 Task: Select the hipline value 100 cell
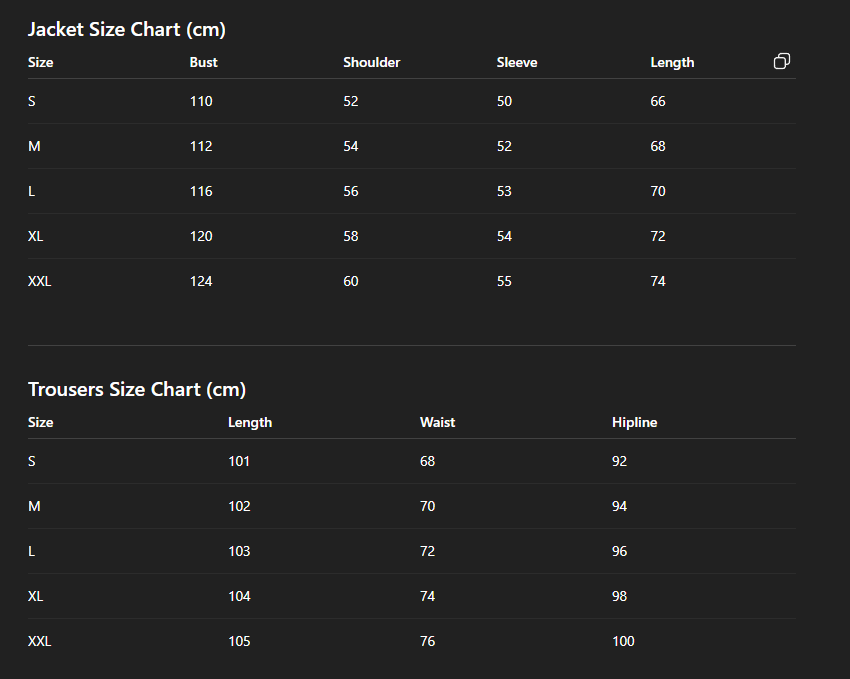[623, 641]
